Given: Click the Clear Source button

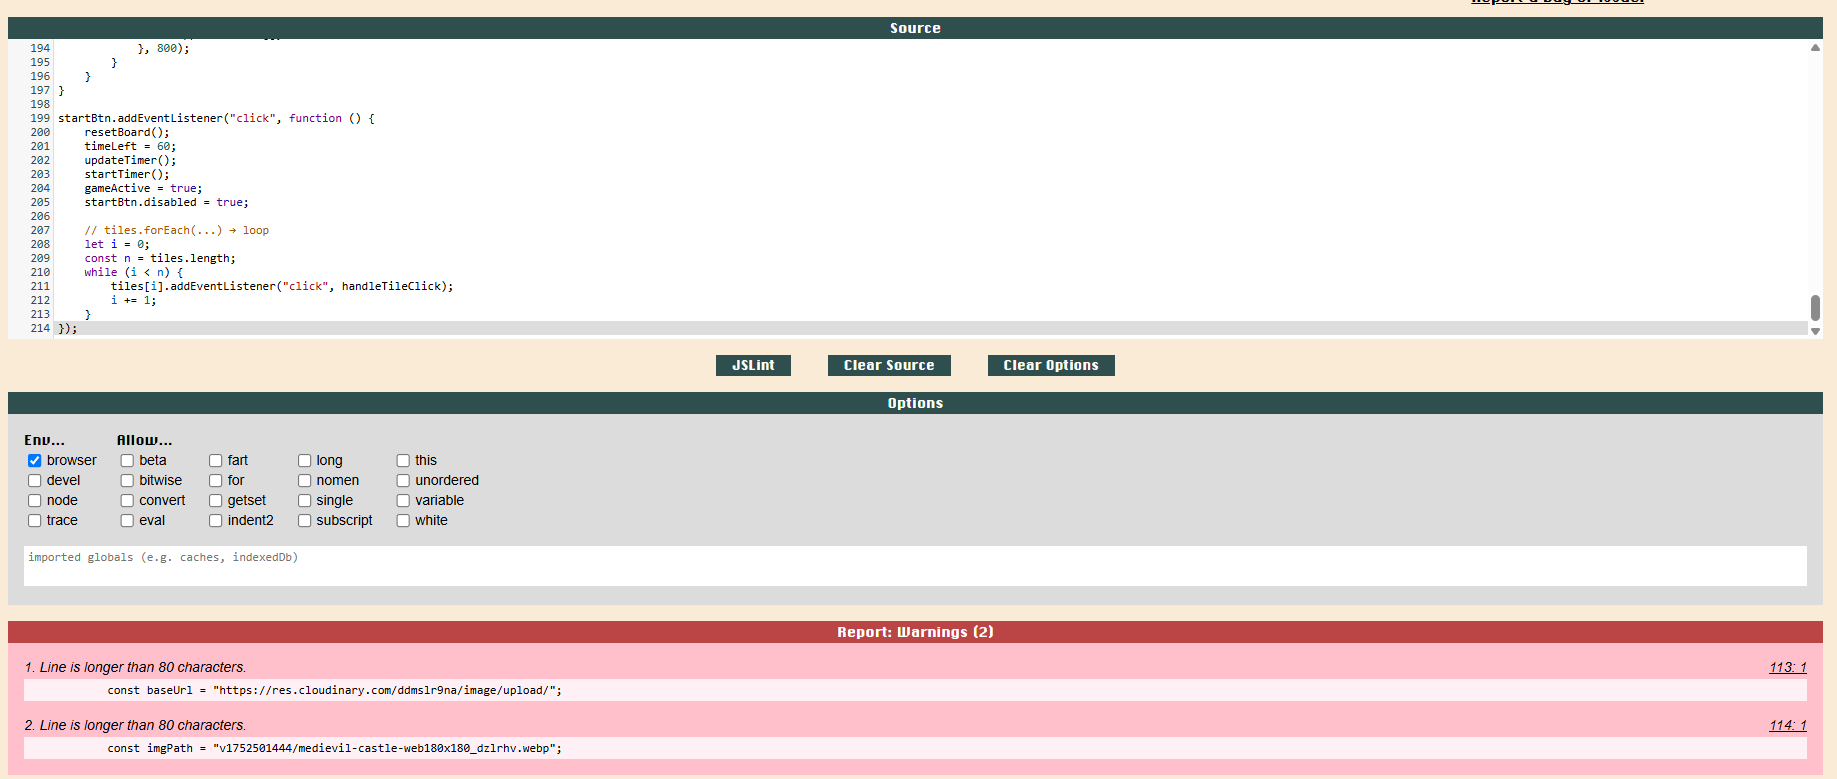Looking at the screenshot, I should tap(889, 365).
